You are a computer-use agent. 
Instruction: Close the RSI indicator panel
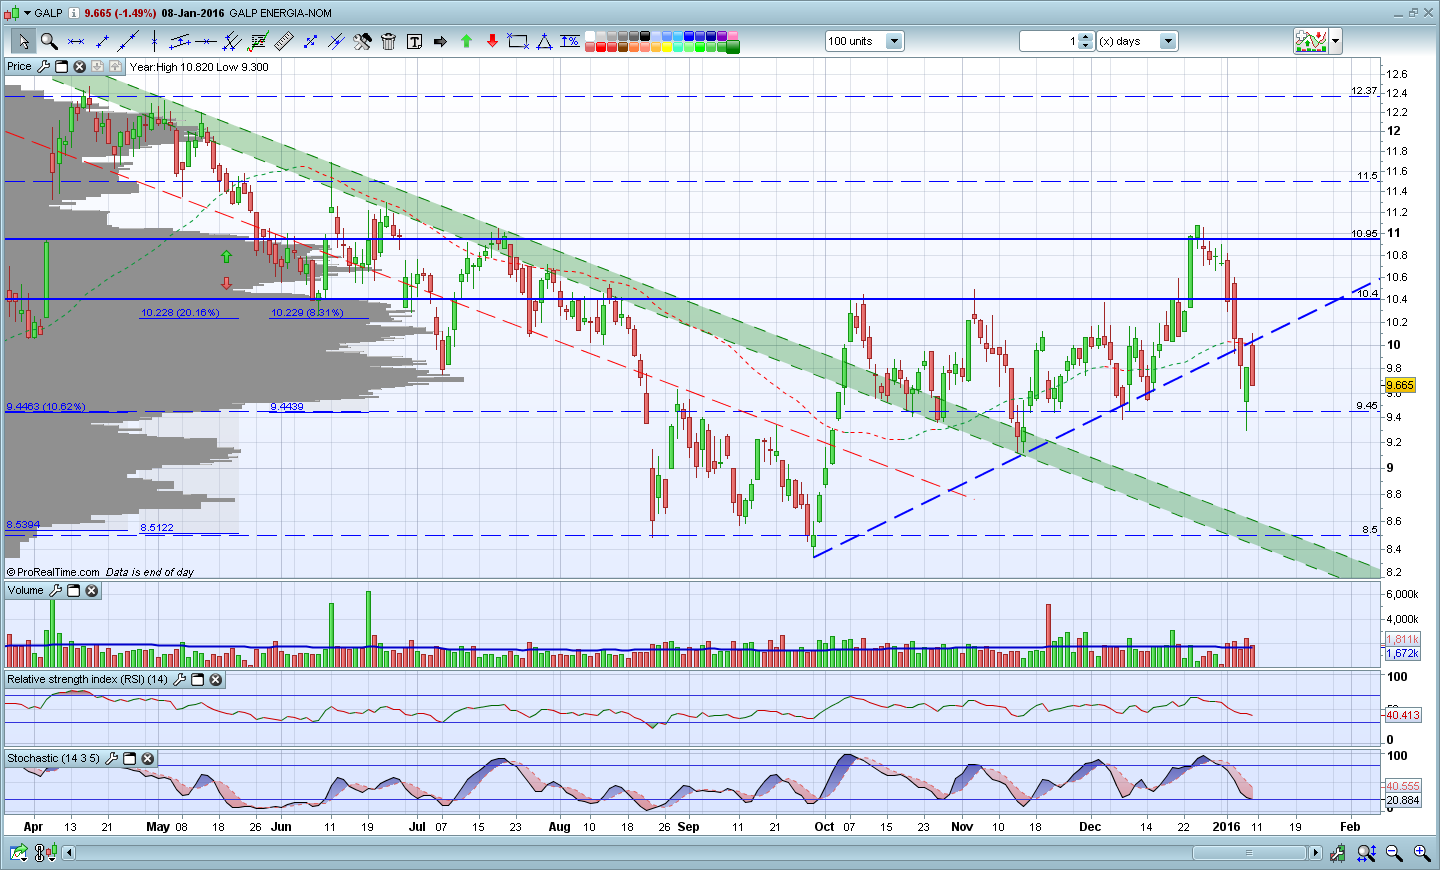[215, 680]
